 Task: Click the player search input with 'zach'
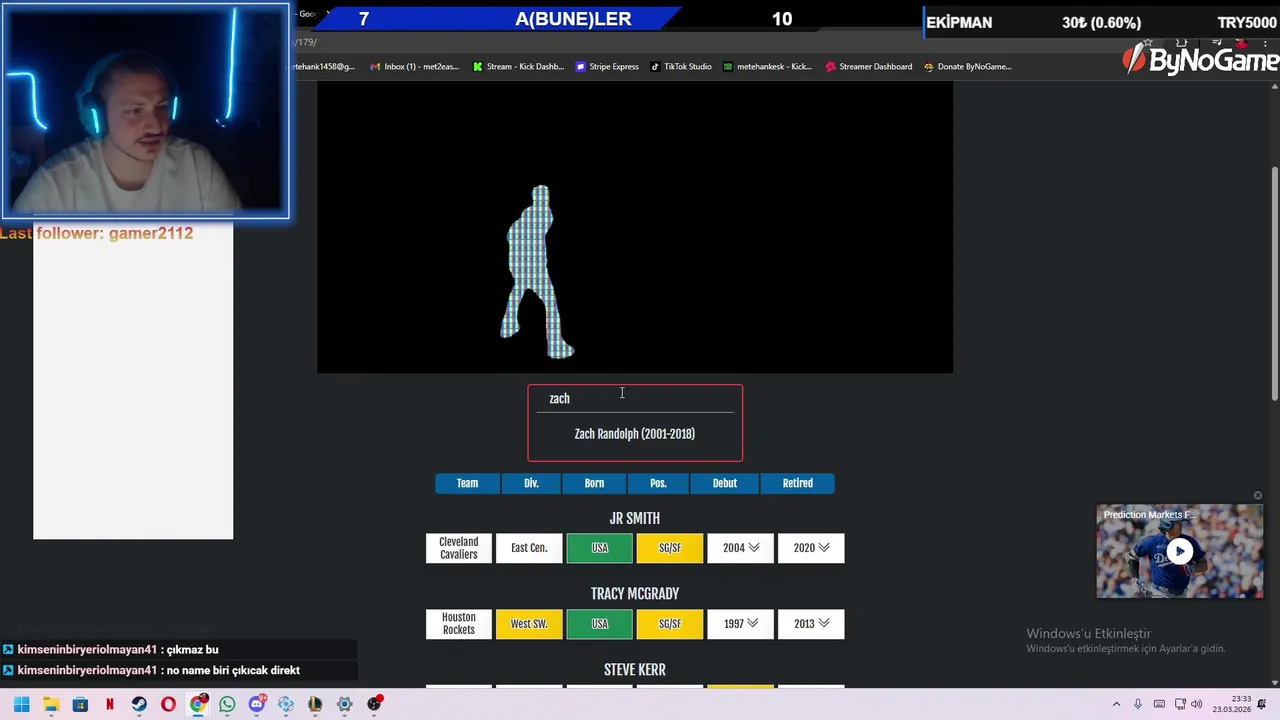[x=635, y=399]
